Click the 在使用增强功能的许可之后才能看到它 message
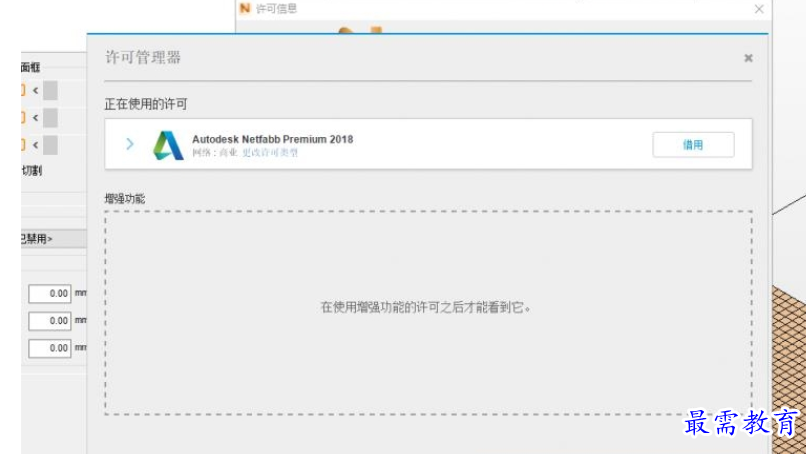This screenshot has height=454, width=806. point(426,307)
